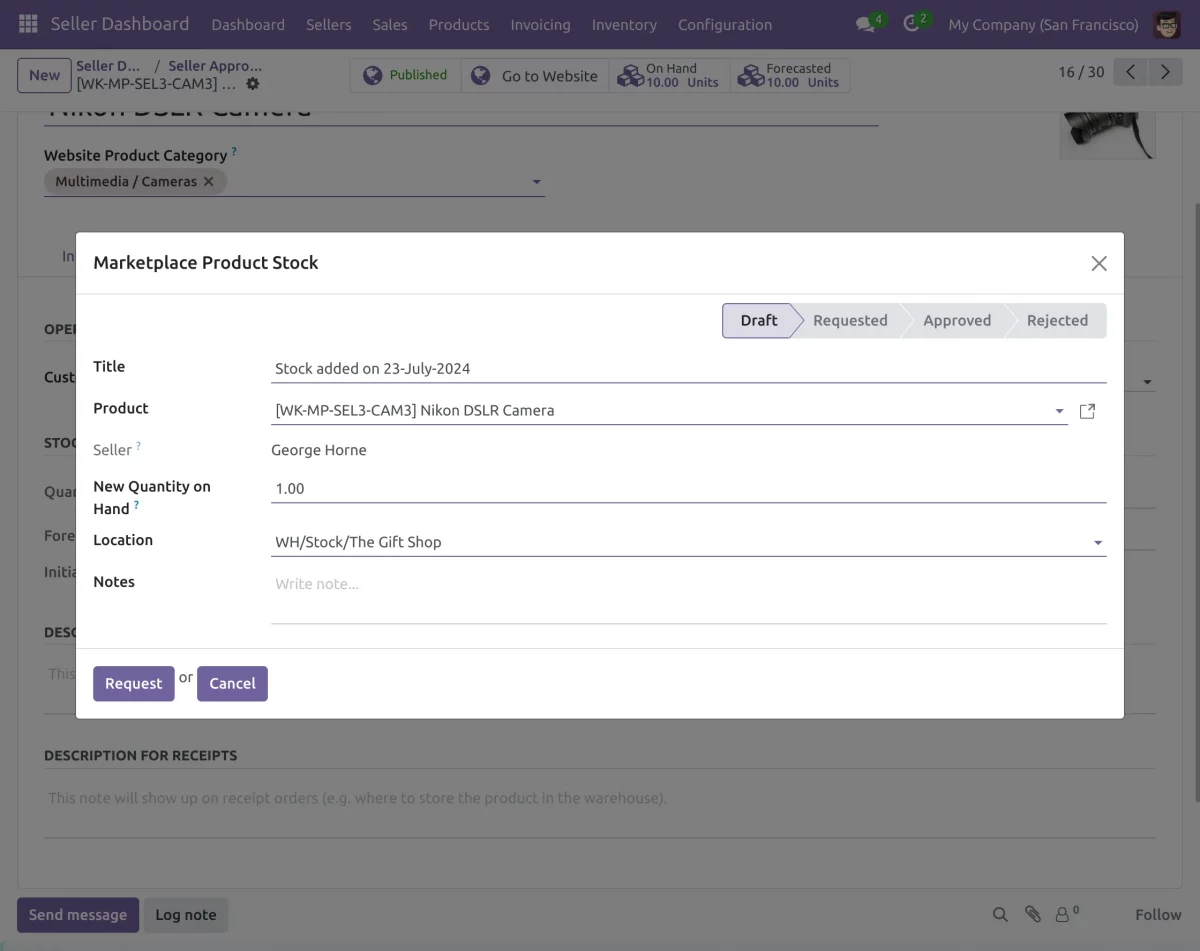The height and width of the screenshot is (951, 1200).
Task: Open the Products menu
Action: 459,24
